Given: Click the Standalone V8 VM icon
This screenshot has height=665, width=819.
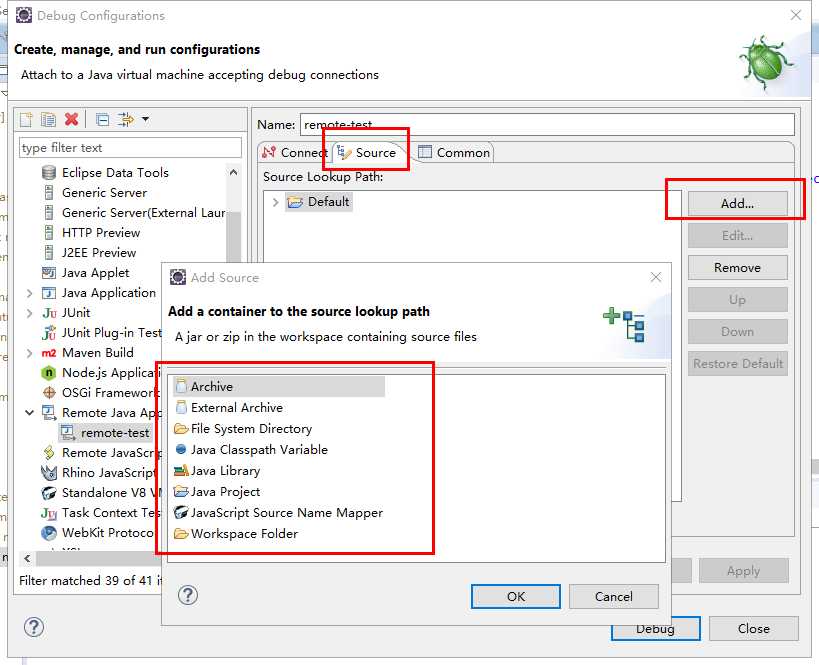Looking at the screenshot, I should click(x=49, y=493).
